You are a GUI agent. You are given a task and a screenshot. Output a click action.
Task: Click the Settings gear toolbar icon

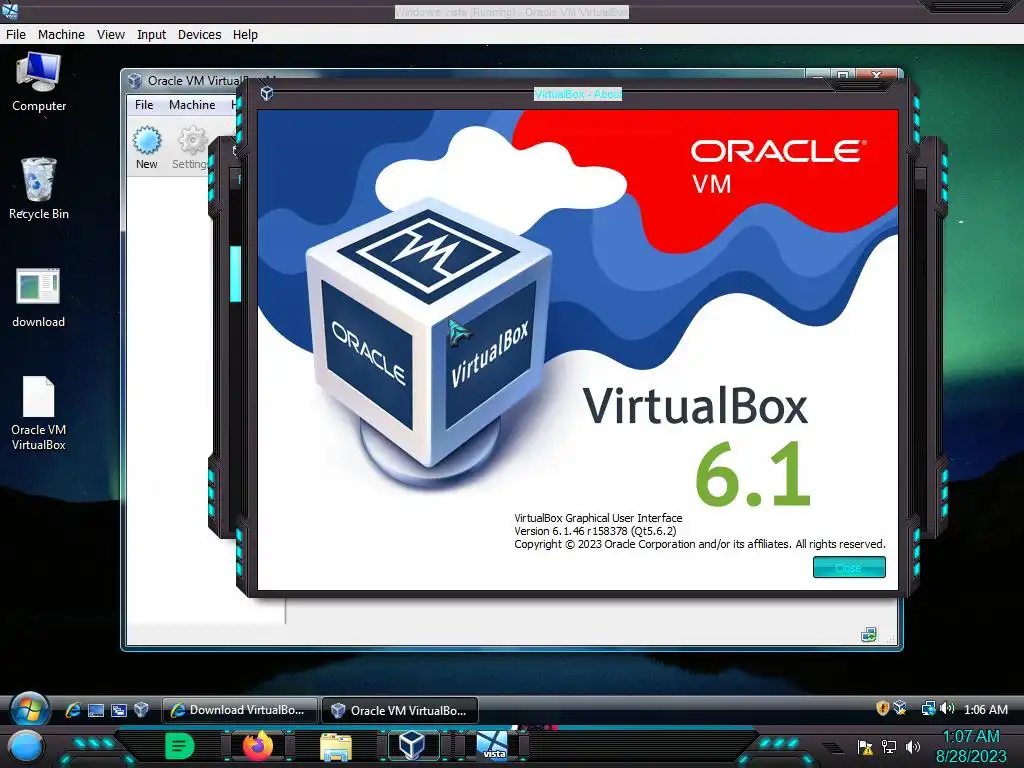[191, 148]
